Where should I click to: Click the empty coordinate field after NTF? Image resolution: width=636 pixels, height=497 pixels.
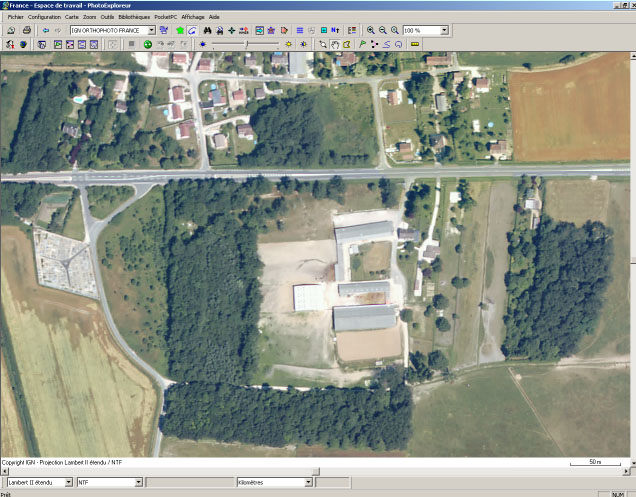point(189,482)
